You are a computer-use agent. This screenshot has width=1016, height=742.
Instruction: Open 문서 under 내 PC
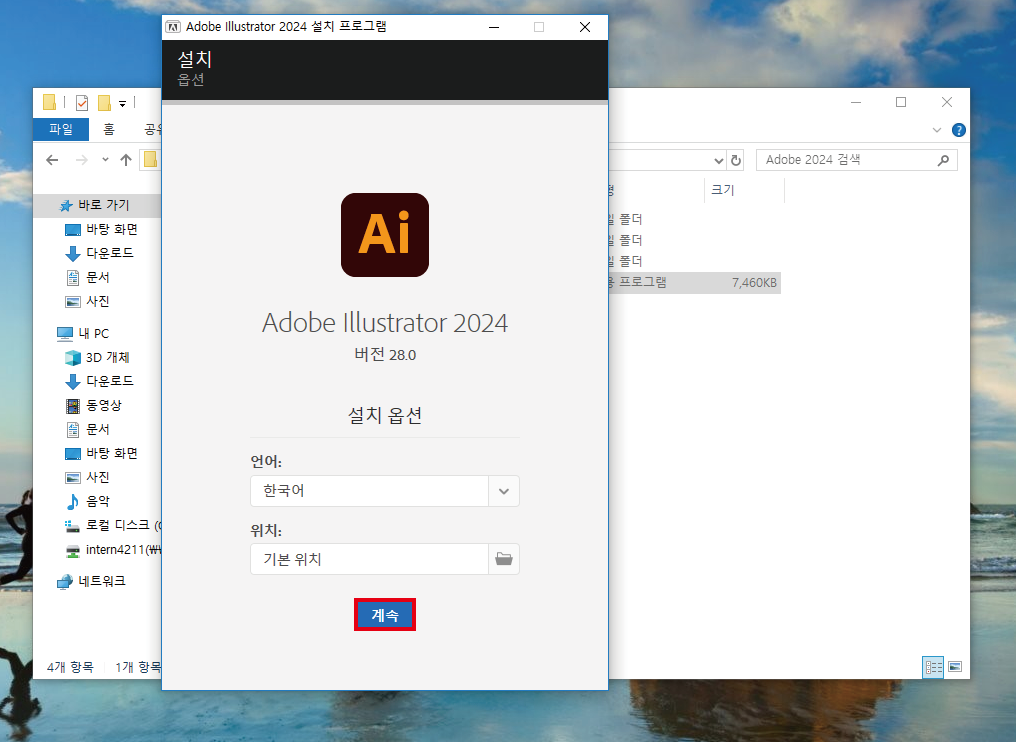point(87,429)
